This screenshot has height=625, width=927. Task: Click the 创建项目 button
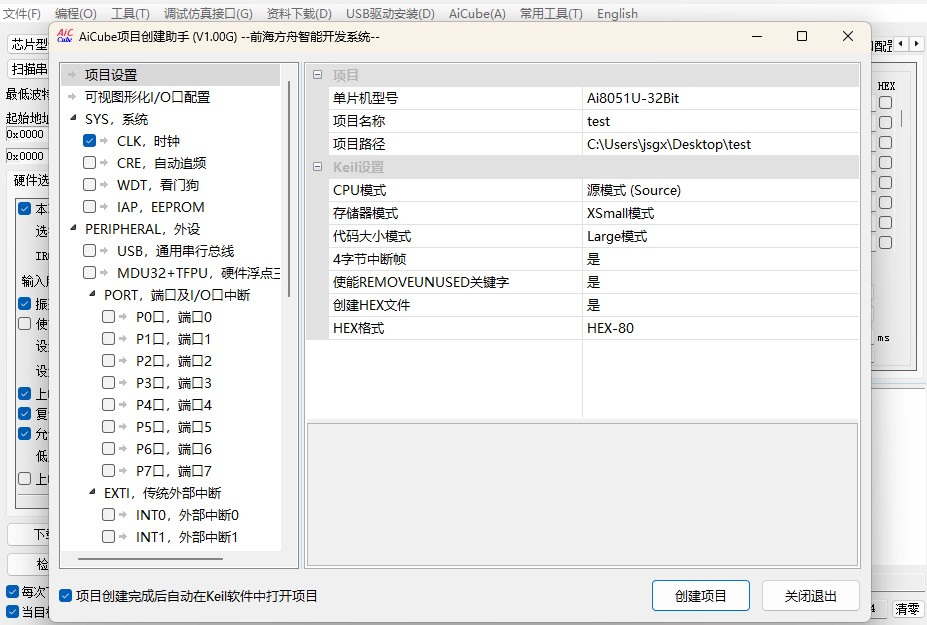pos(701,596)
